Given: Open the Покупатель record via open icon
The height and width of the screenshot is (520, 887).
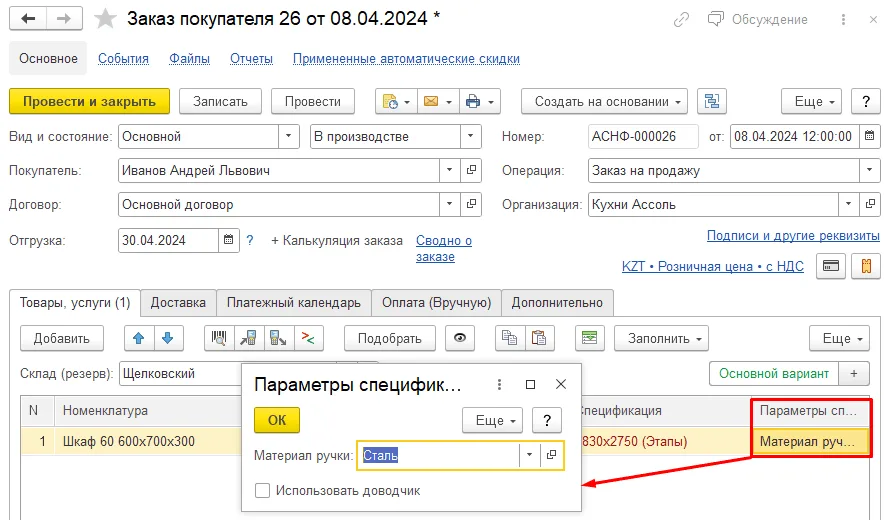Looking at the screenshot, I should pyautogui.click(x=471, y=170).
